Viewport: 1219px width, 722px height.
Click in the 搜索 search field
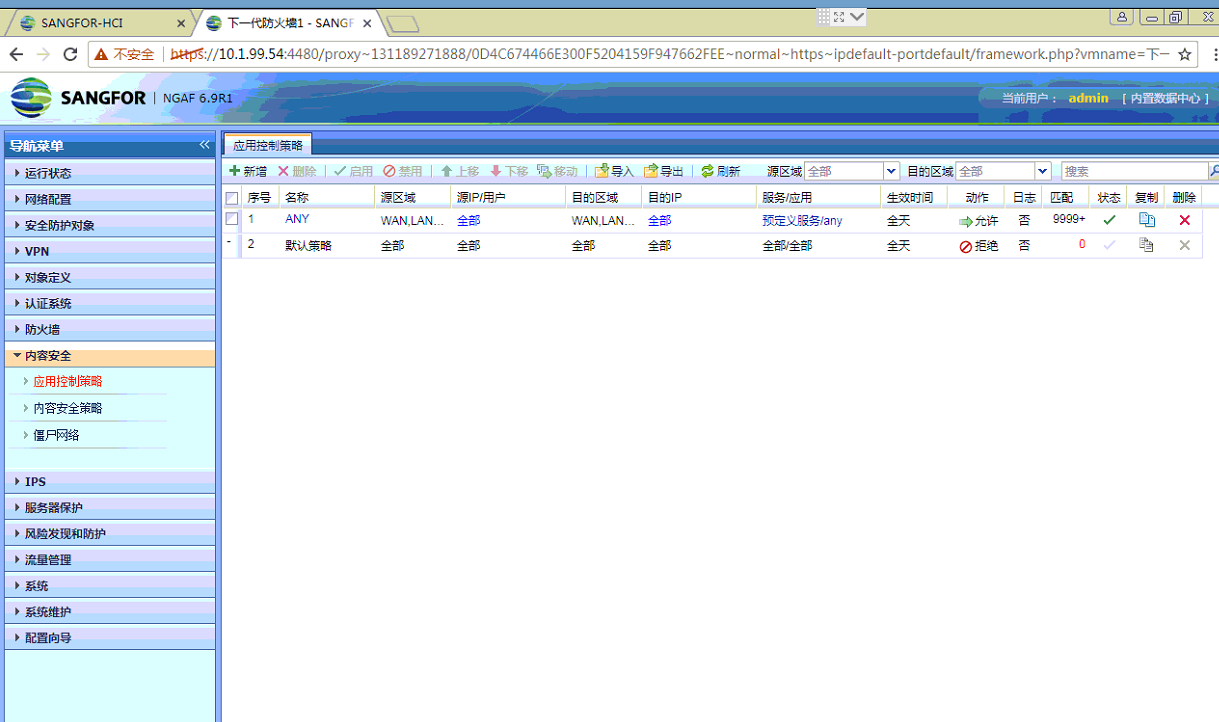click(1135, 171)
